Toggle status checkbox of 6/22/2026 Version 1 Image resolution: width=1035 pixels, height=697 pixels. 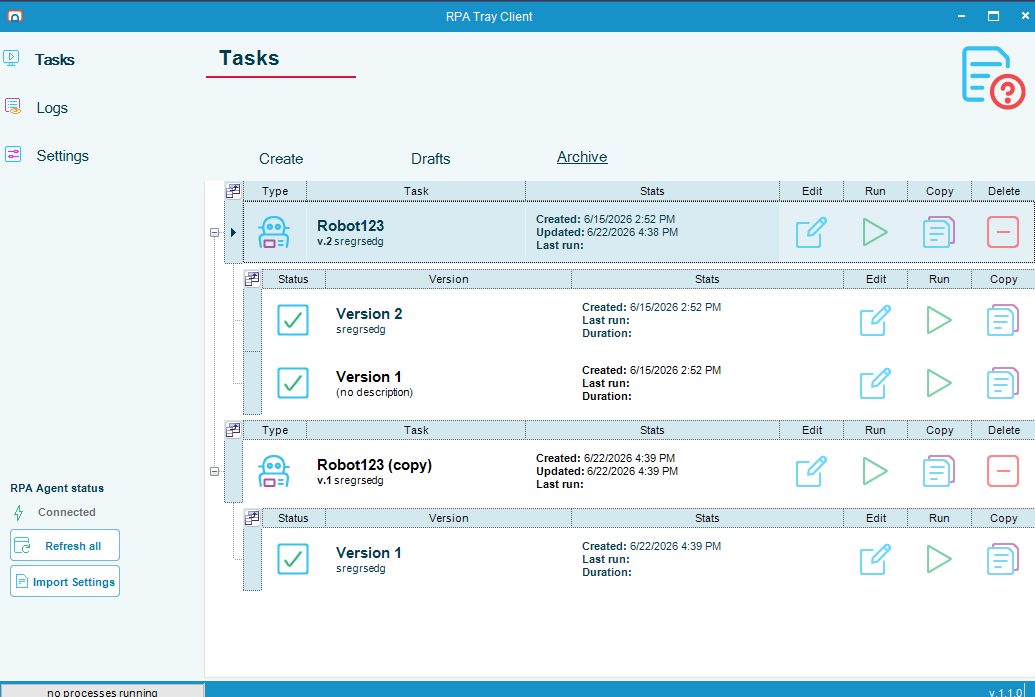293,559
